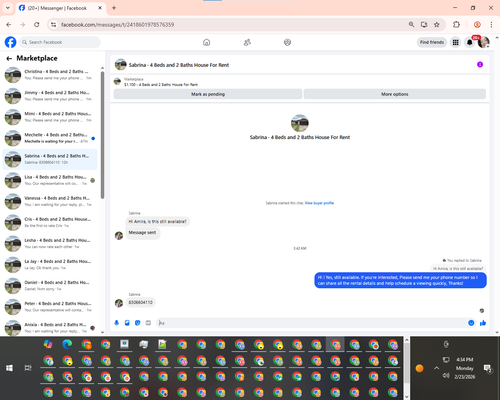500x400 pixels.
Task: Open the Windows Start menu
Action: [x=9, y=368]
